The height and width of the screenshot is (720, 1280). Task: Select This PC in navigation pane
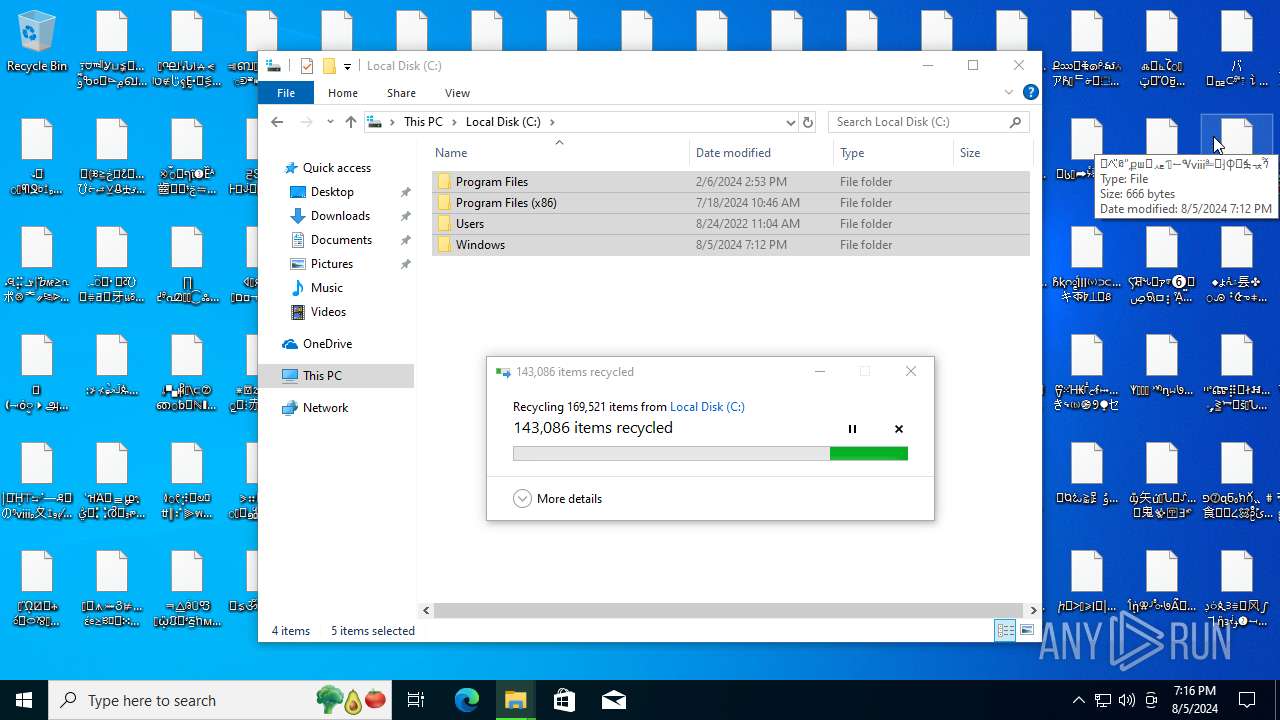tap(336, 376)
